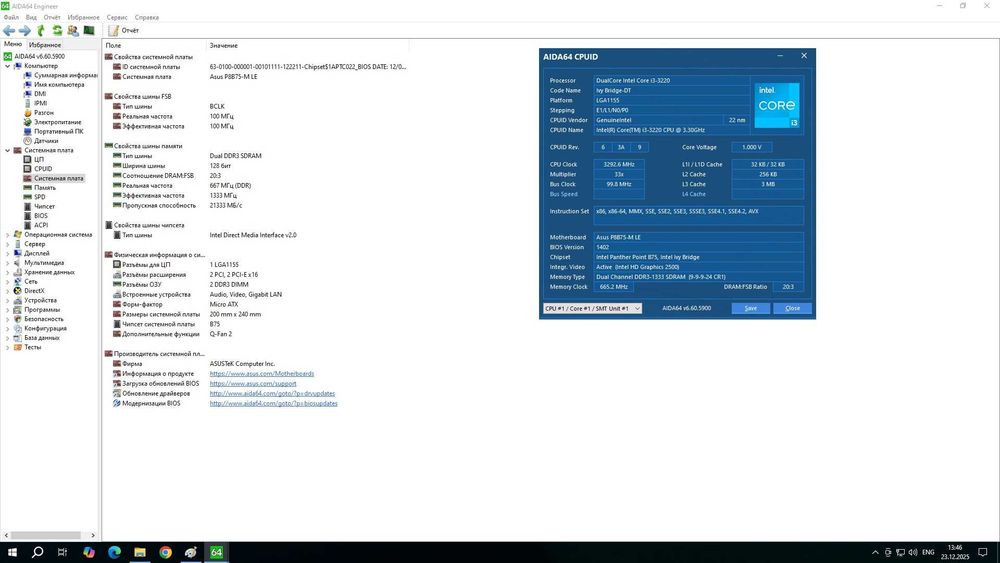The width and height of the screenshot is (1000, 563).
Task: Open File Explorer from taskbar
Action: [140, 552]
